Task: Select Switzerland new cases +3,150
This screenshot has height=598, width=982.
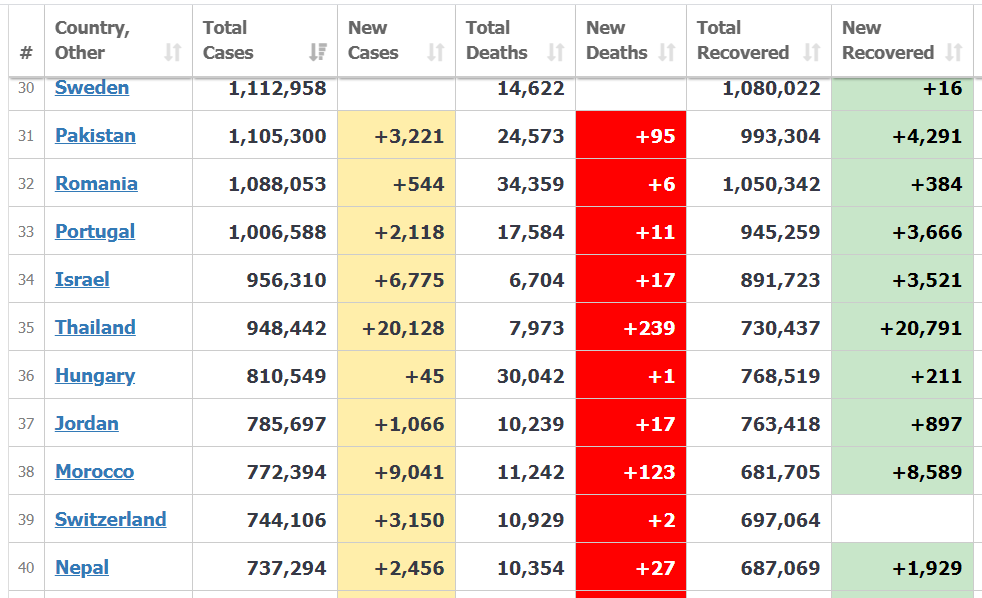Action: 410,520
